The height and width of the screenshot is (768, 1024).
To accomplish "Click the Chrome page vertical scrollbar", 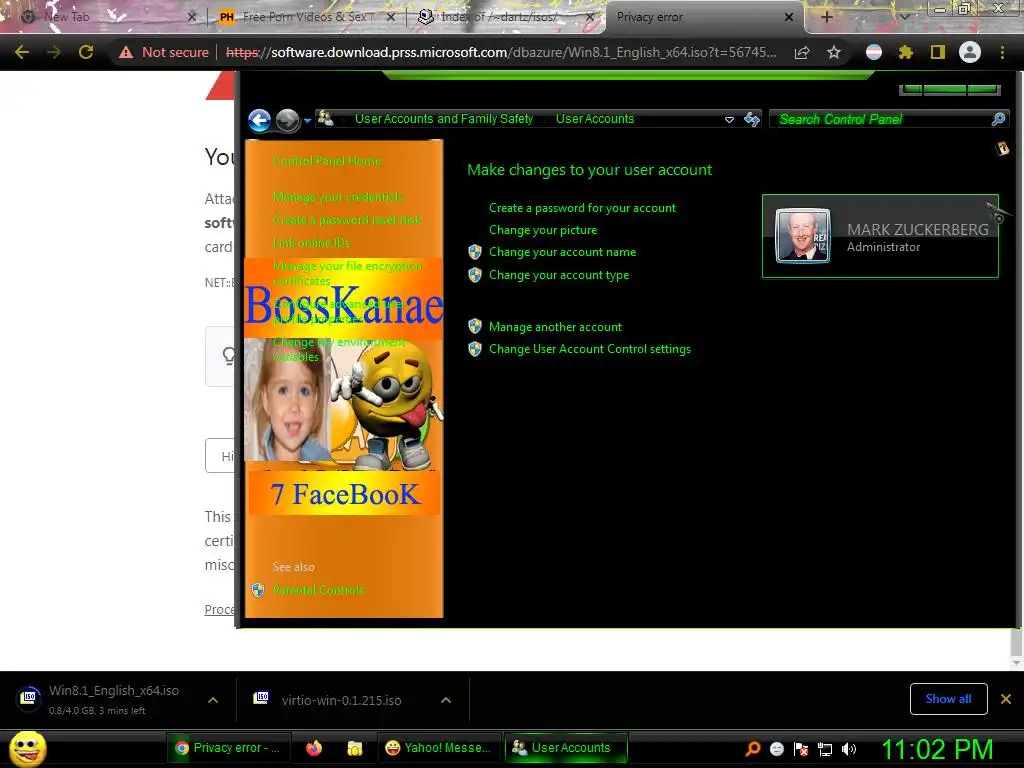I will (x=1016, y=643).
